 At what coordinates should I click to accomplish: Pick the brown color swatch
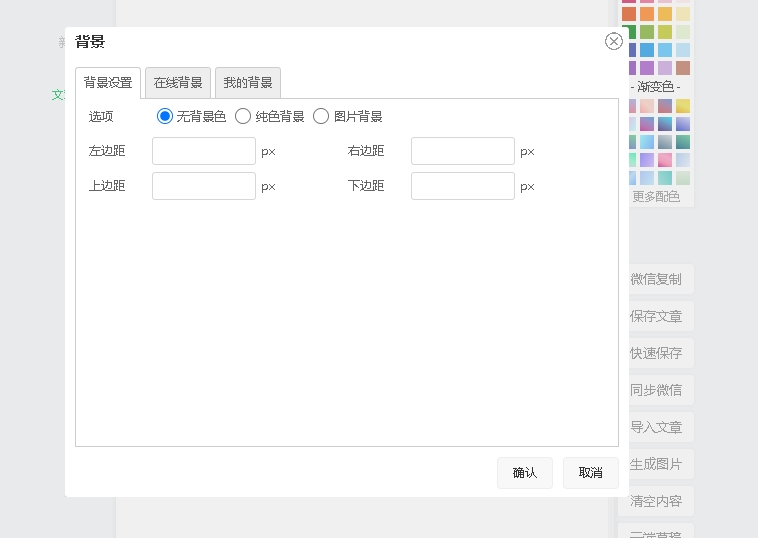[x=683, y=68]
